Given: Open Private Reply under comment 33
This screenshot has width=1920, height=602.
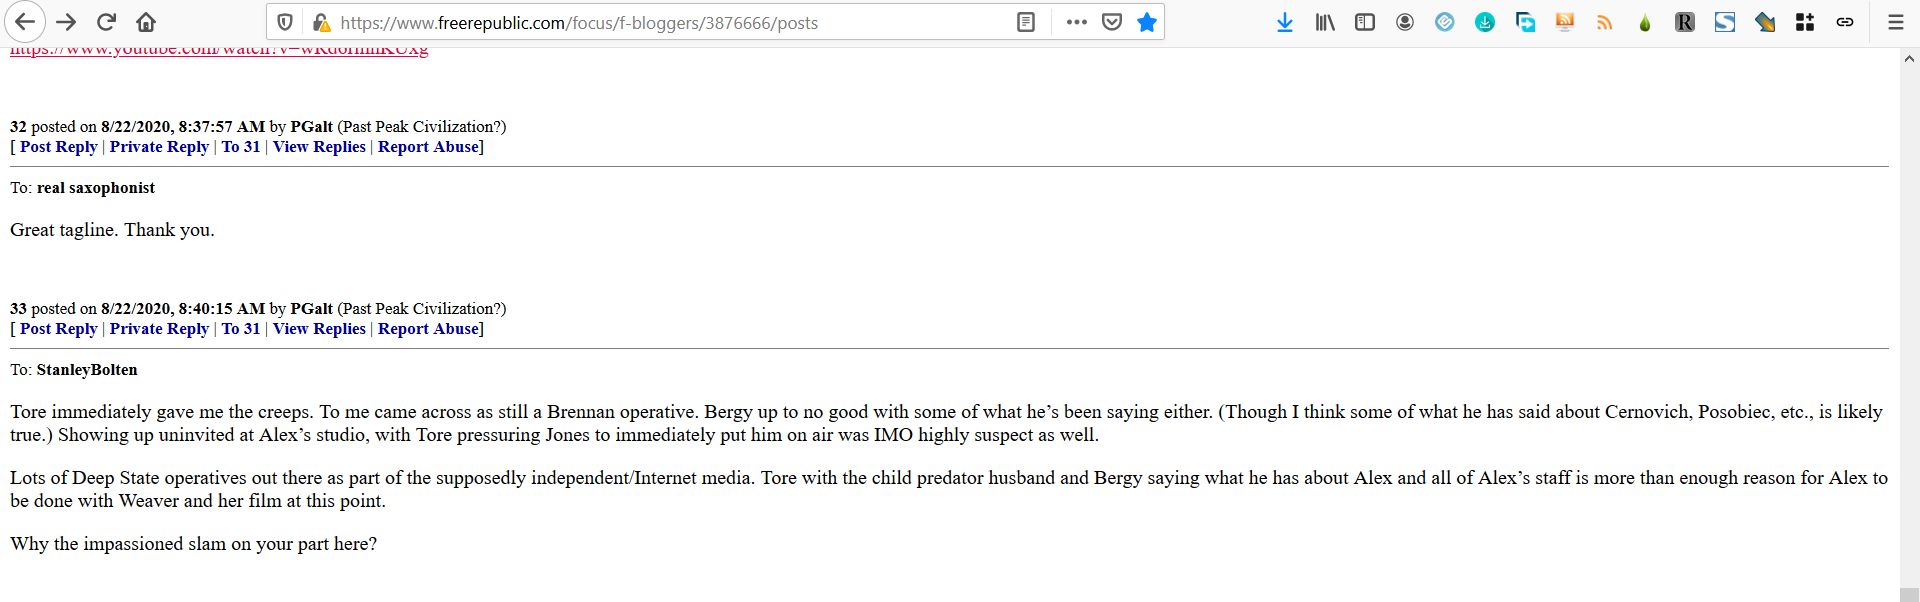Looking at the screenshot, I should point(159,329).
